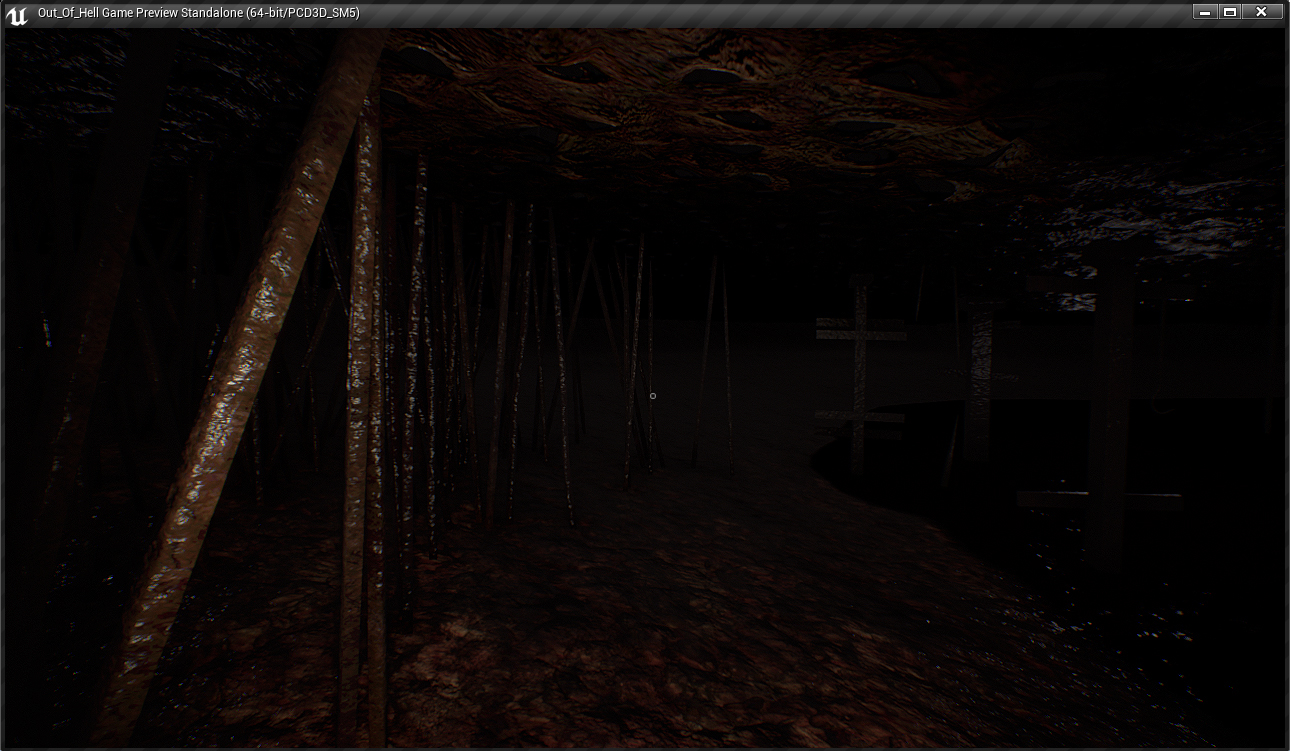Click the horizontal plank at lower right

(1100, 500)
